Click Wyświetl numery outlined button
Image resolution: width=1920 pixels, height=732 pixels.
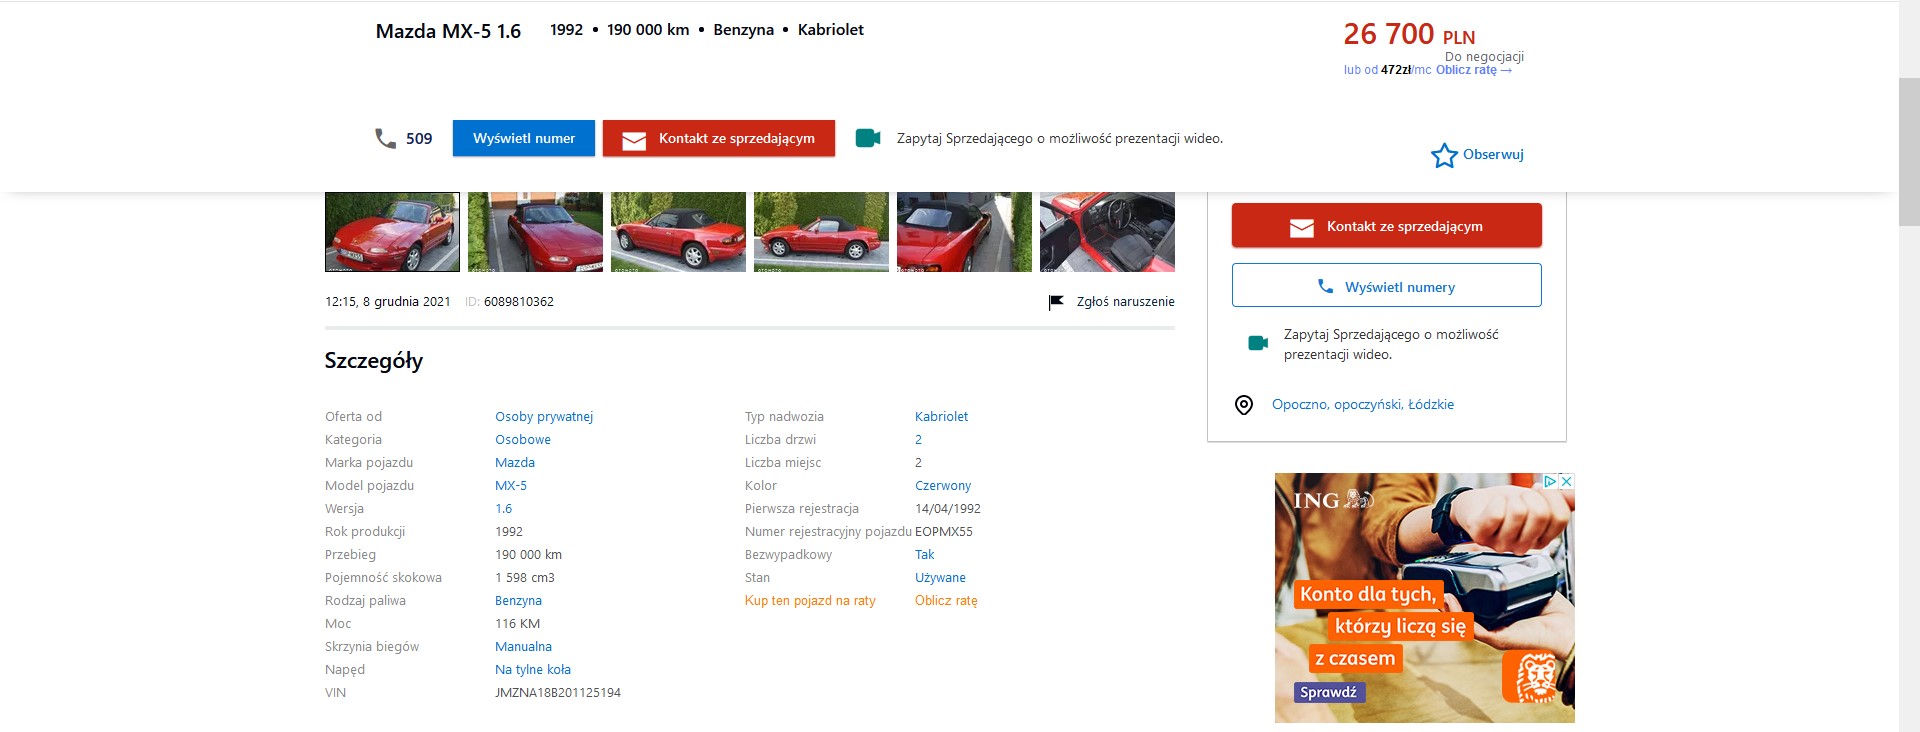(1387, 286)
